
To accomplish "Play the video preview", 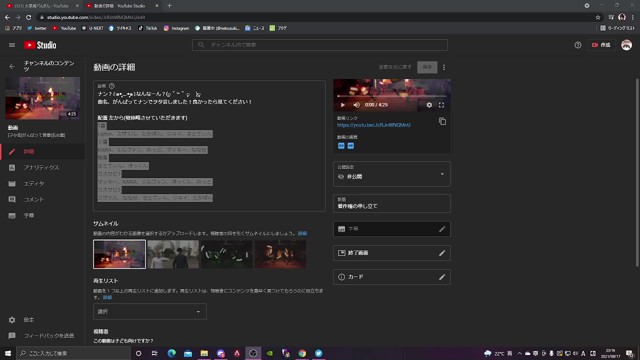I will point(342,105).
